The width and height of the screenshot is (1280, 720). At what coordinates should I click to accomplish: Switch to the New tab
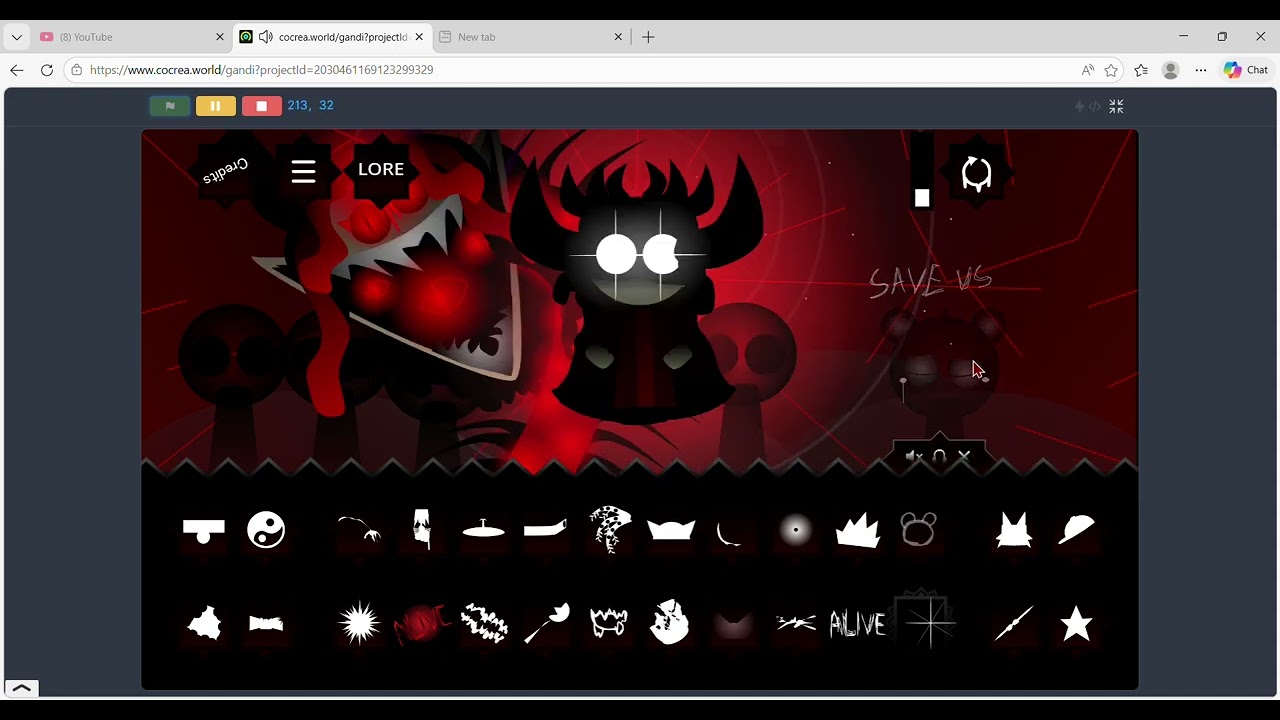click(532, 37)
